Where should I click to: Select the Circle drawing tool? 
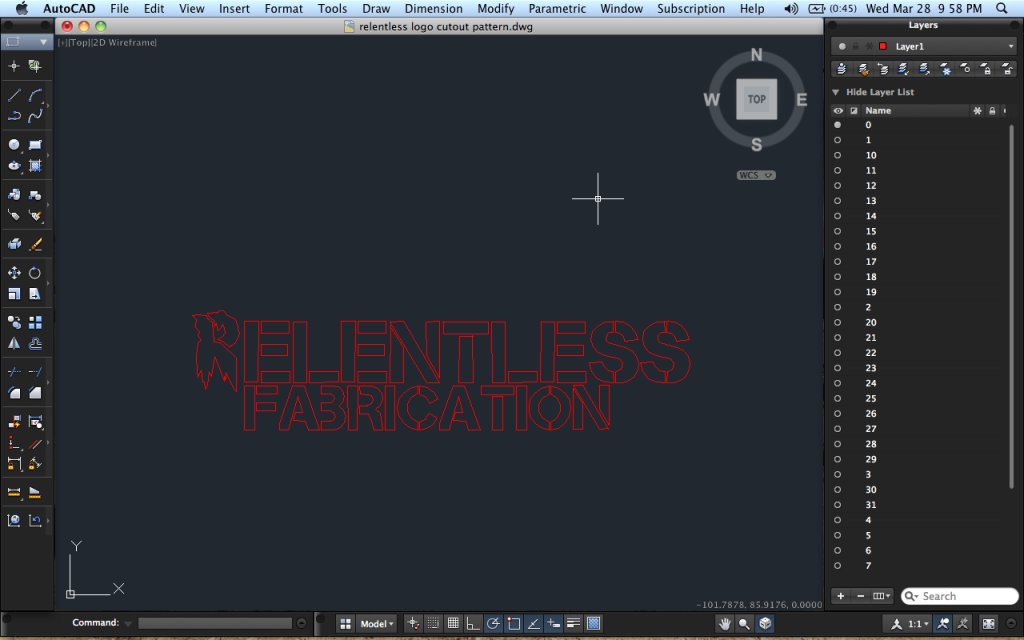pos(14,145)
